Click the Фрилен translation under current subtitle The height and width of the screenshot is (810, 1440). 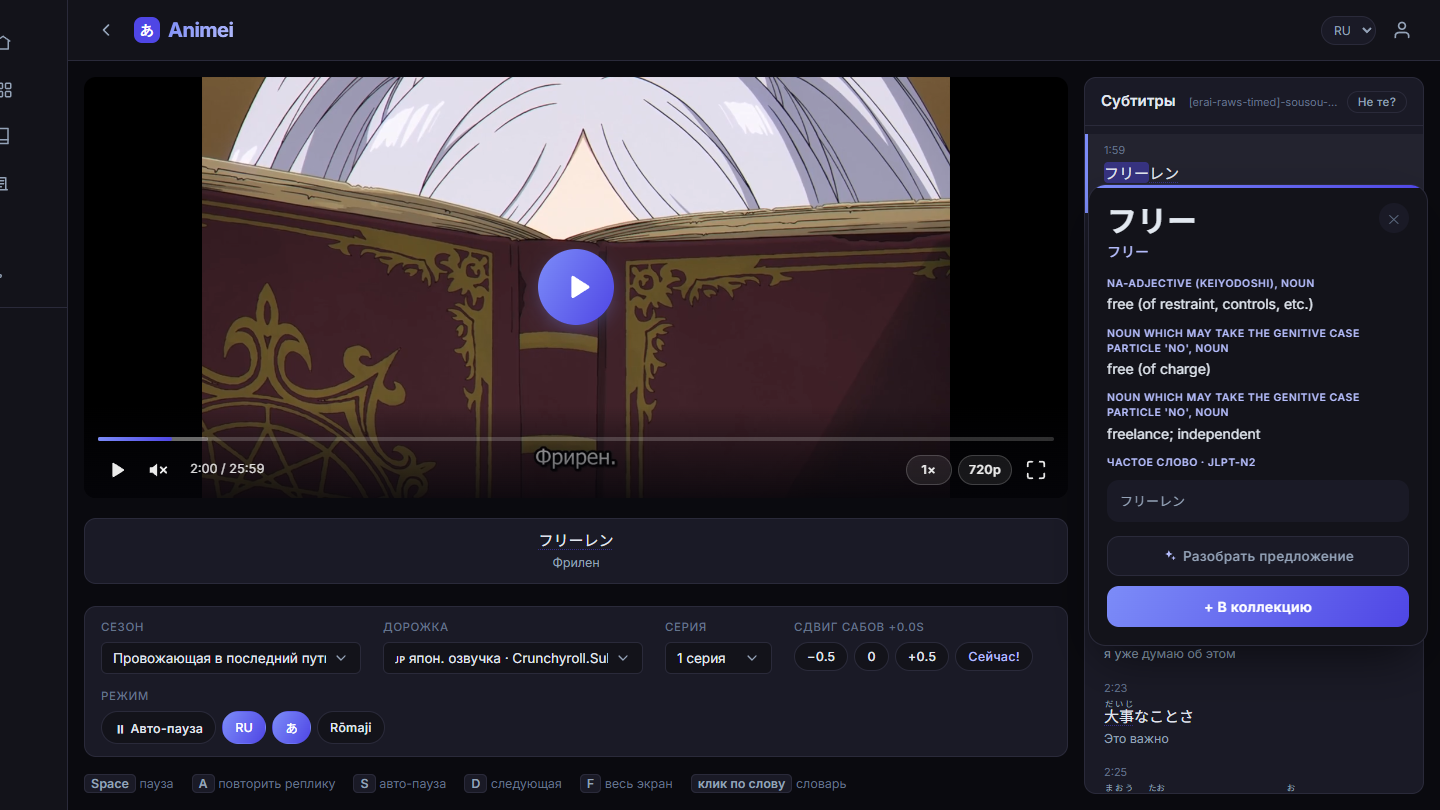[x=576, y=563]
